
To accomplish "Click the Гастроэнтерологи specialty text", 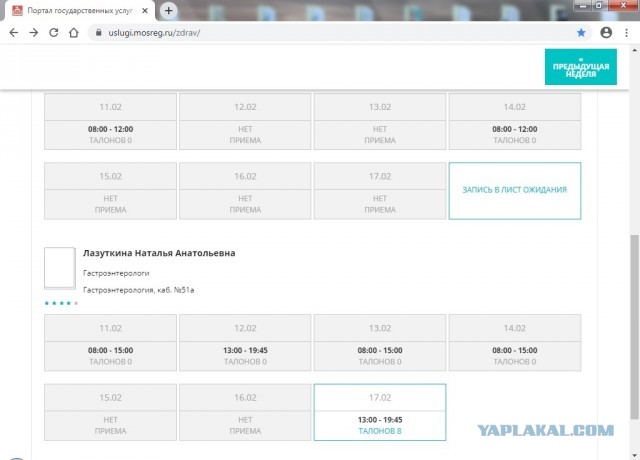I will [116, 273].
